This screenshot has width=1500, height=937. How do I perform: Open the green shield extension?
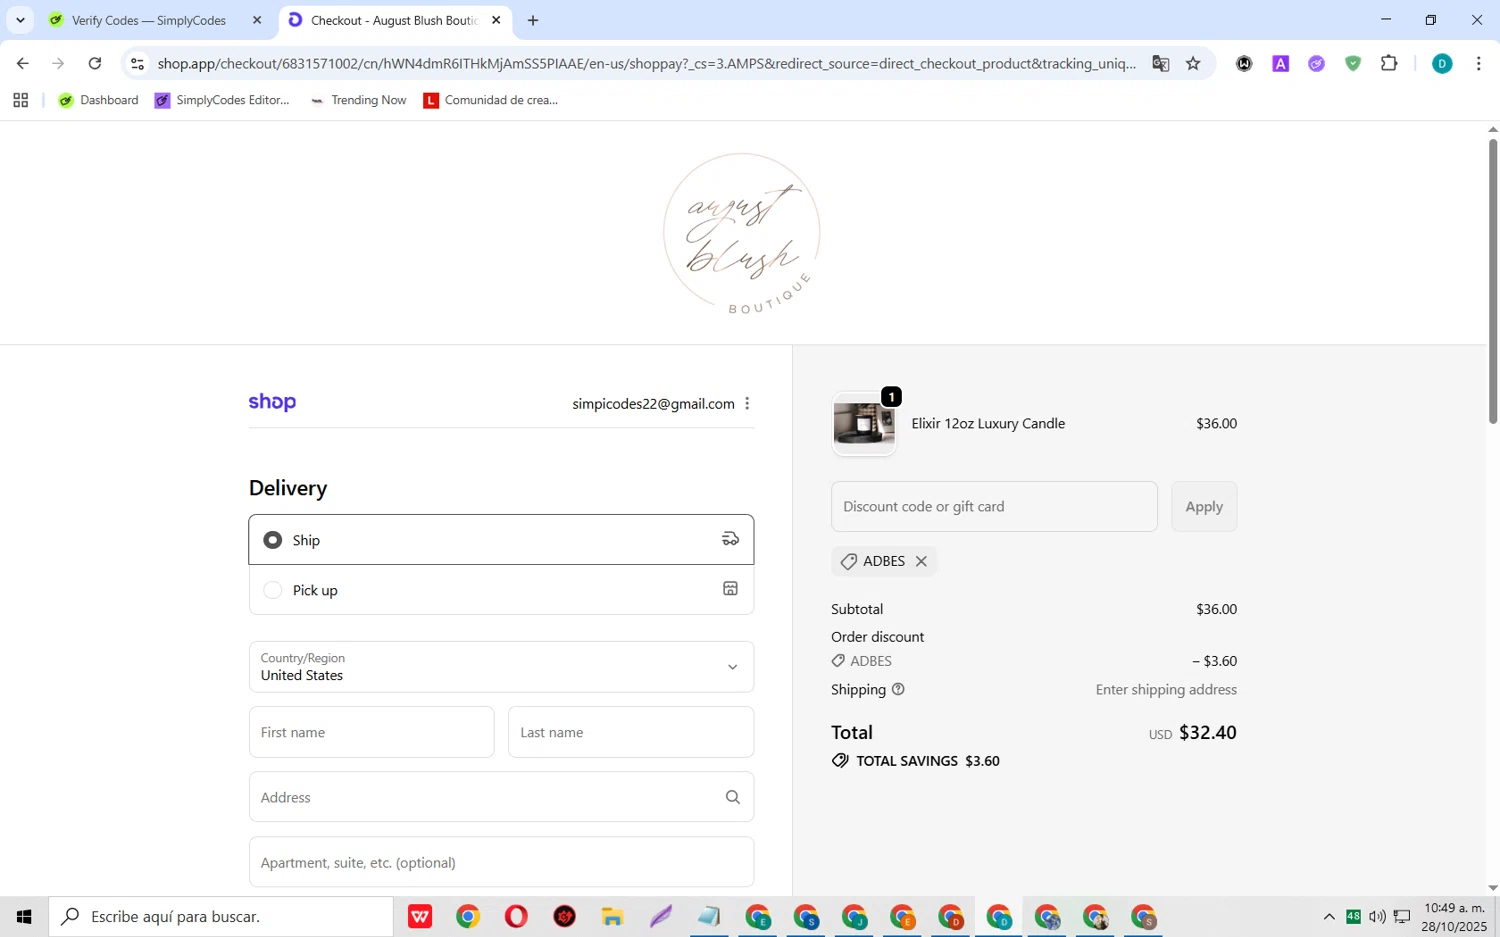pos(1353,63)
